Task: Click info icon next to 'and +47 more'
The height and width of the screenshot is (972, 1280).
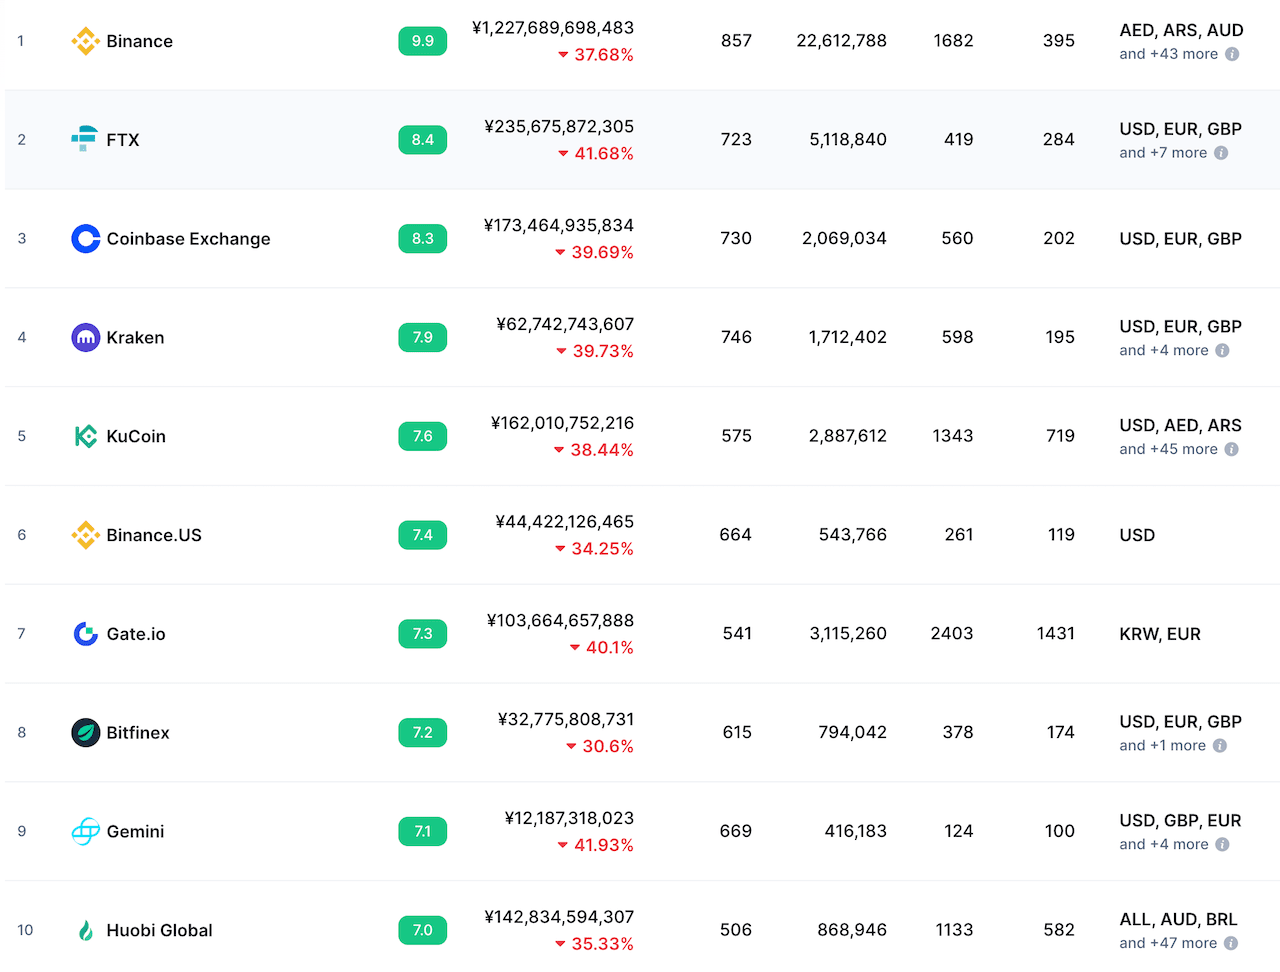Action: tap(1231, 943)
